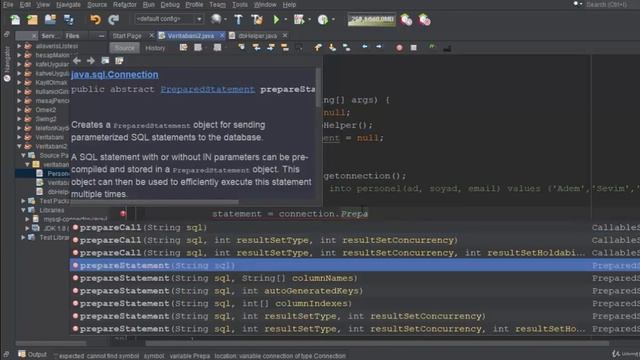Open the Tools menu
Viewport: 640px width, 360px height.
[240, 4]
